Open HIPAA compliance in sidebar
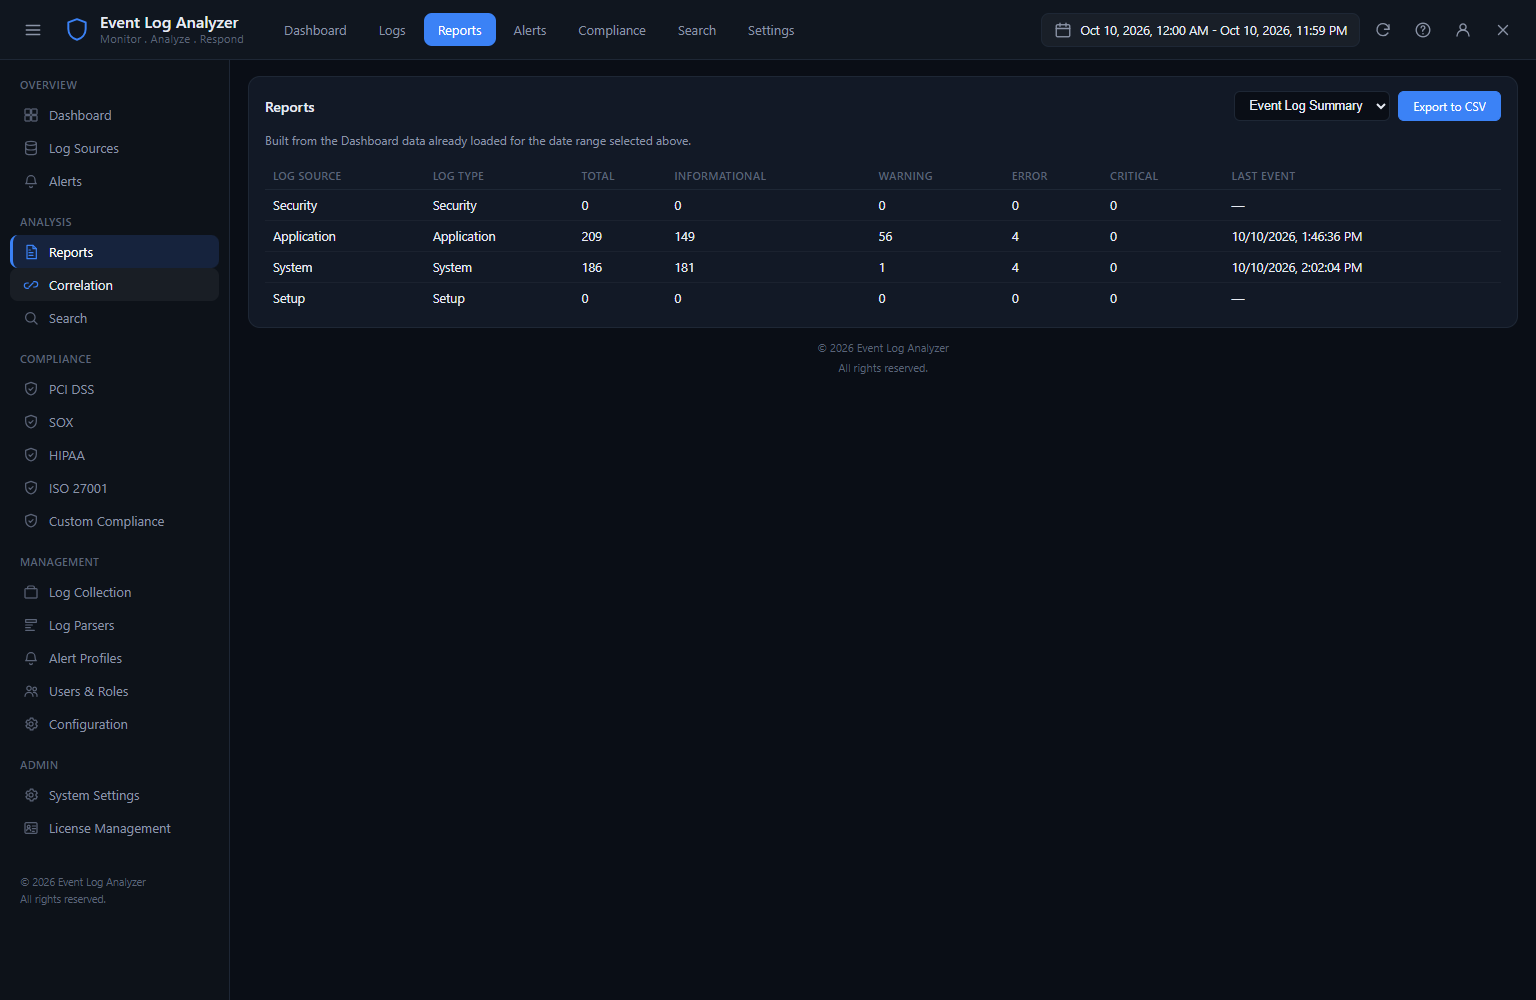 114,455
